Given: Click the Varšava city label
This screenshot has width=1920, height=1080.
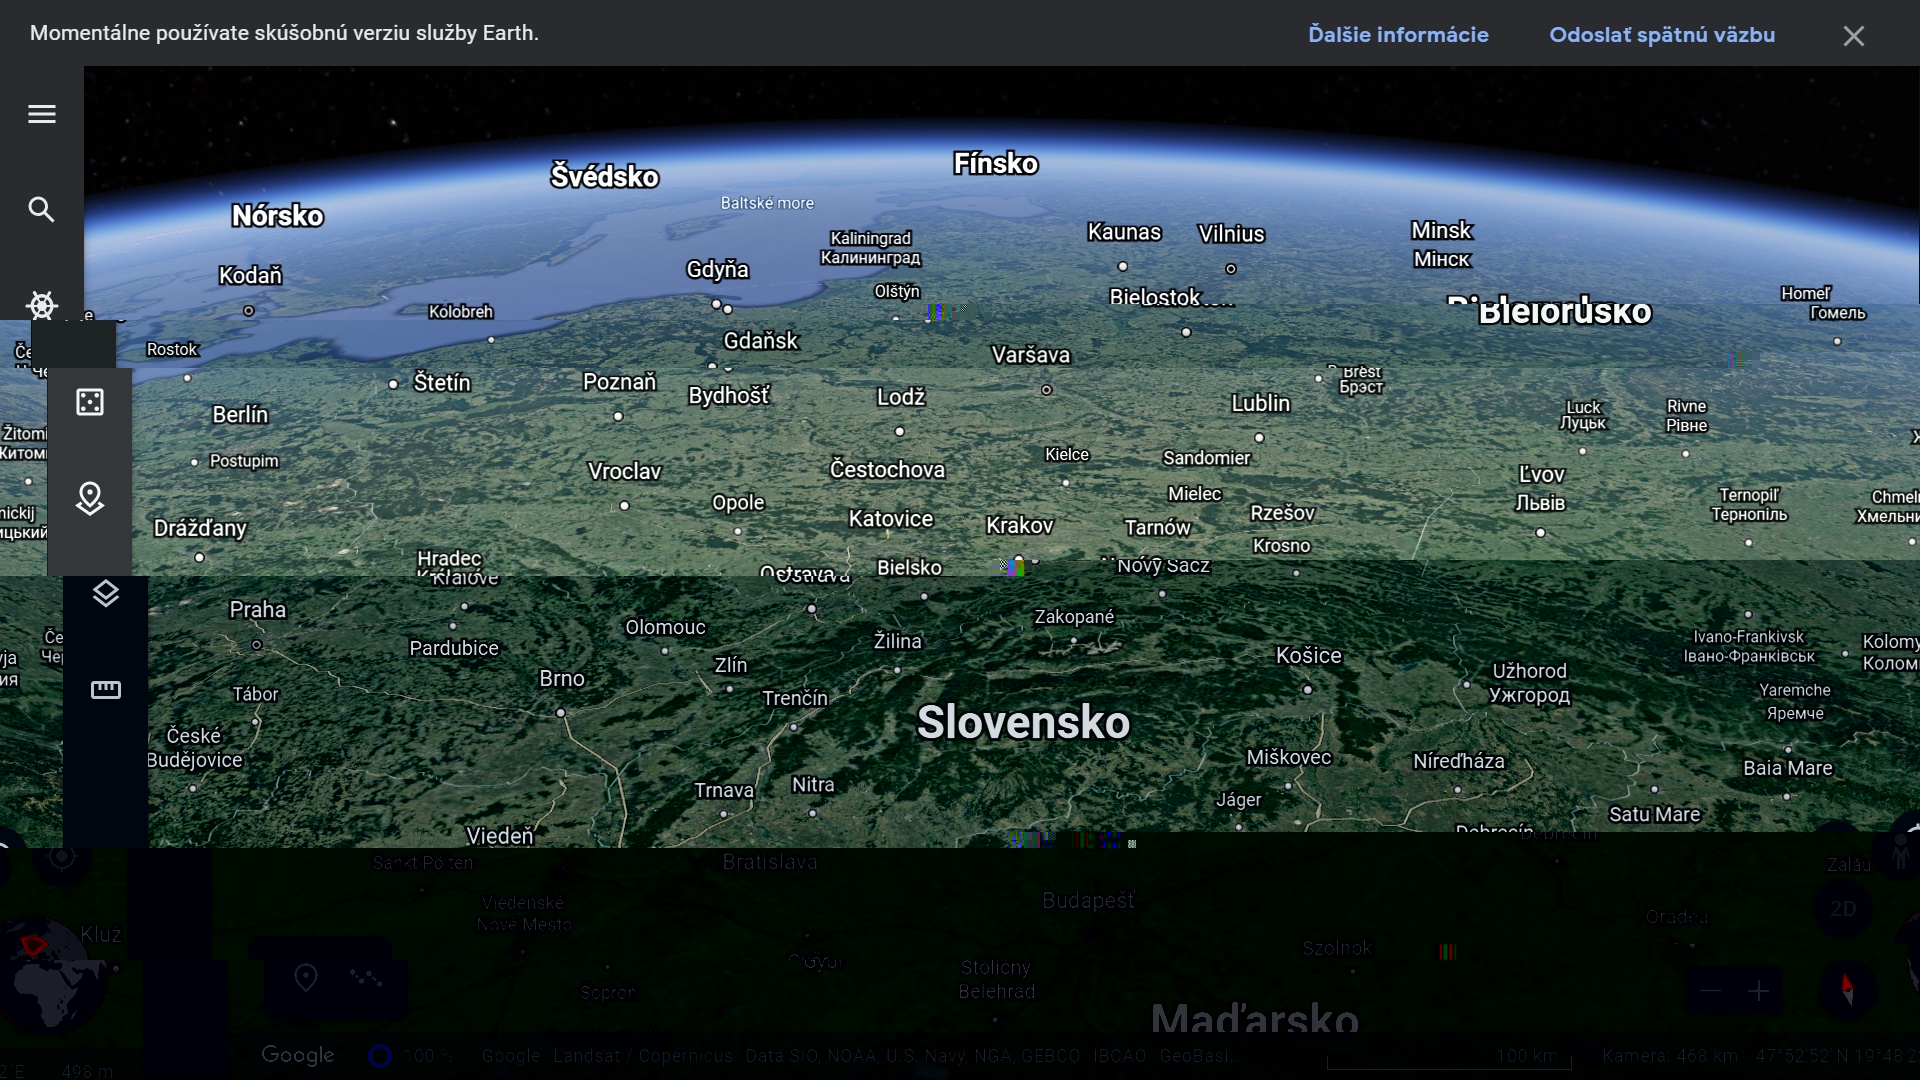Looking at the screenshot, I should point(1030,355).
